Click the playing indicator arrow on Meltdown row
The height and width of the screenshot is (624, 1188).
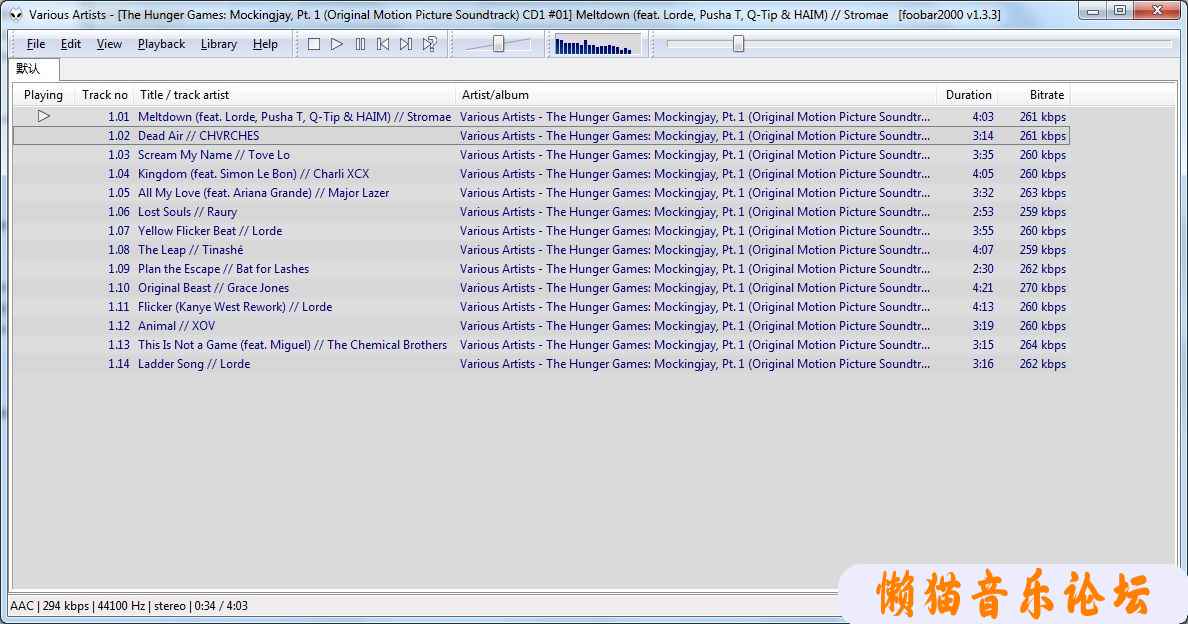pos(44,116)
